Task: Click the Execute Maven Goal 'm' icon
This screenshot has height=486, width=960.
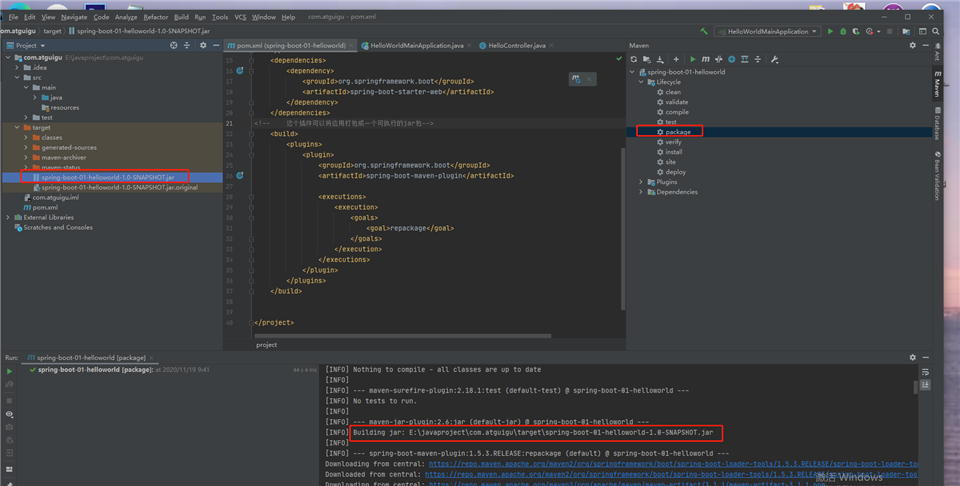Action: coord(706,59)
